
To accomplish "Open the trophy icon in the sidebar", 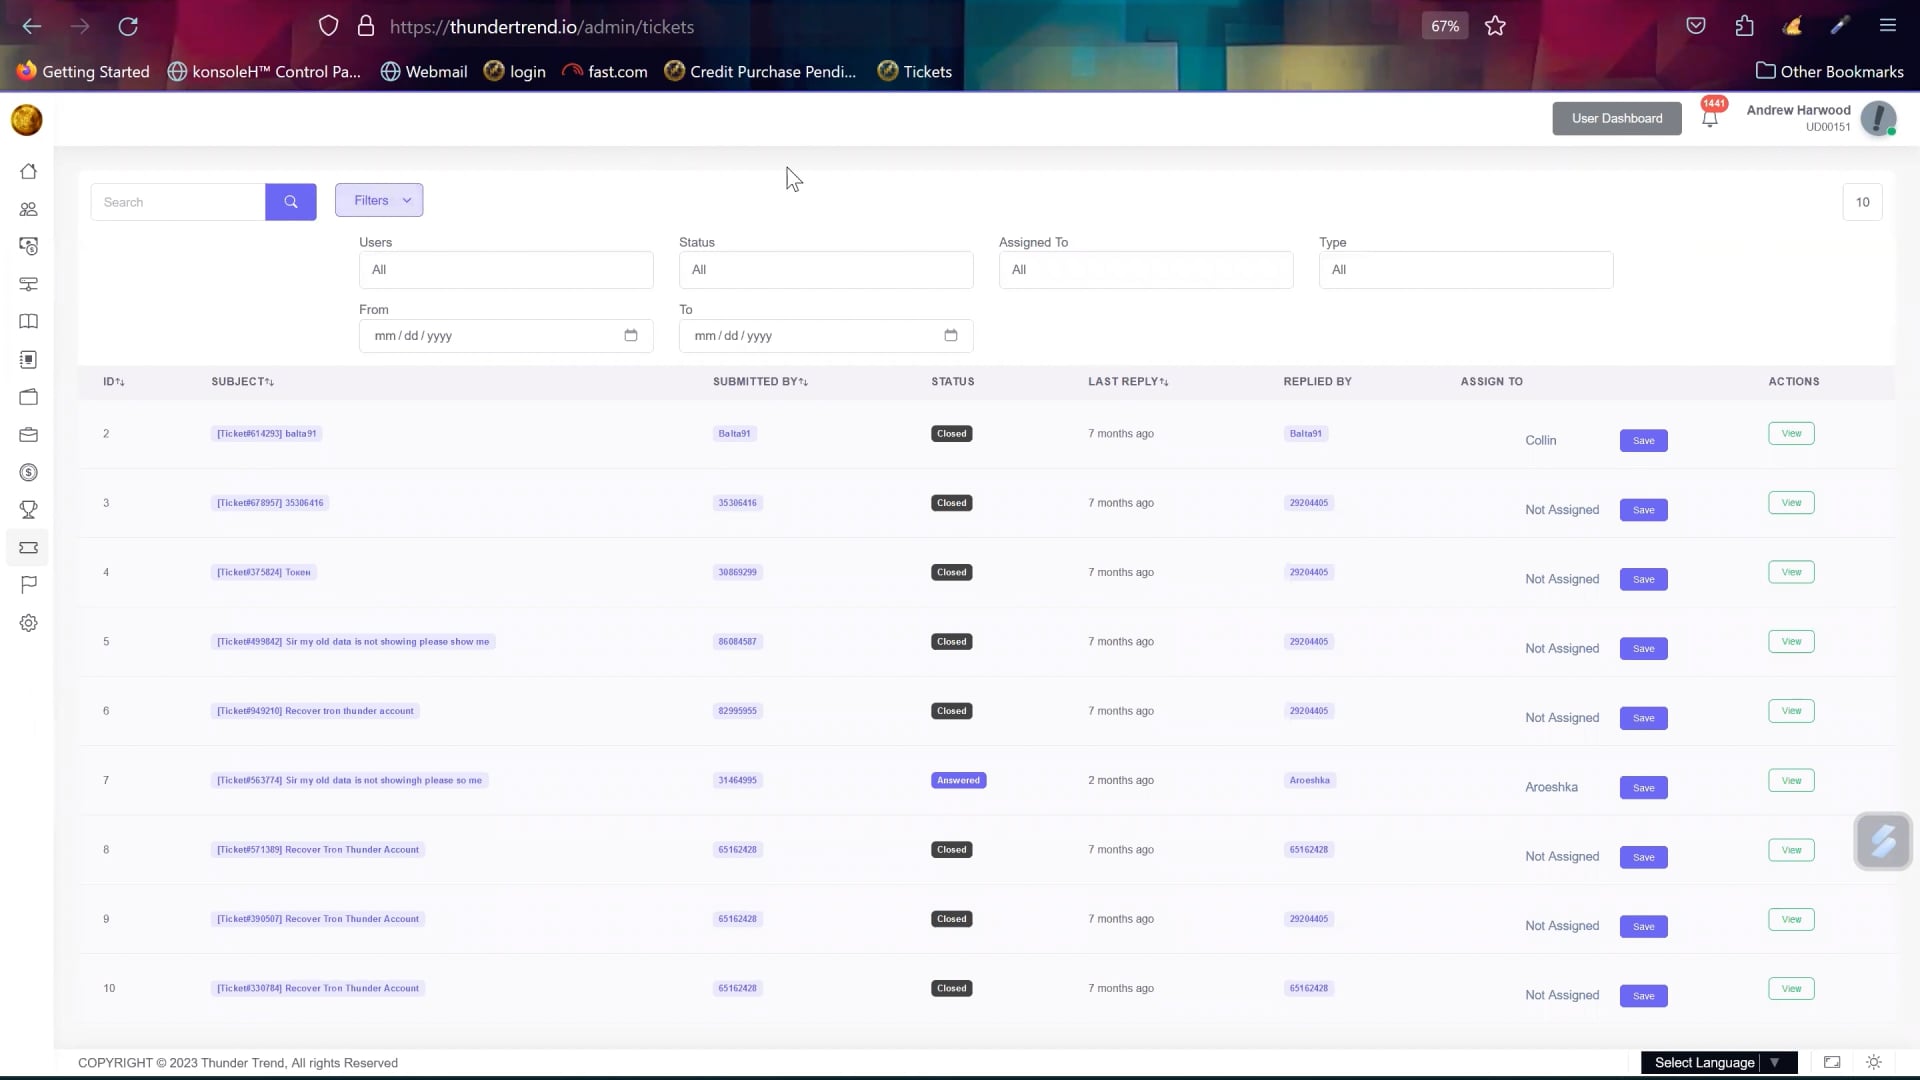I will point(28,510).
